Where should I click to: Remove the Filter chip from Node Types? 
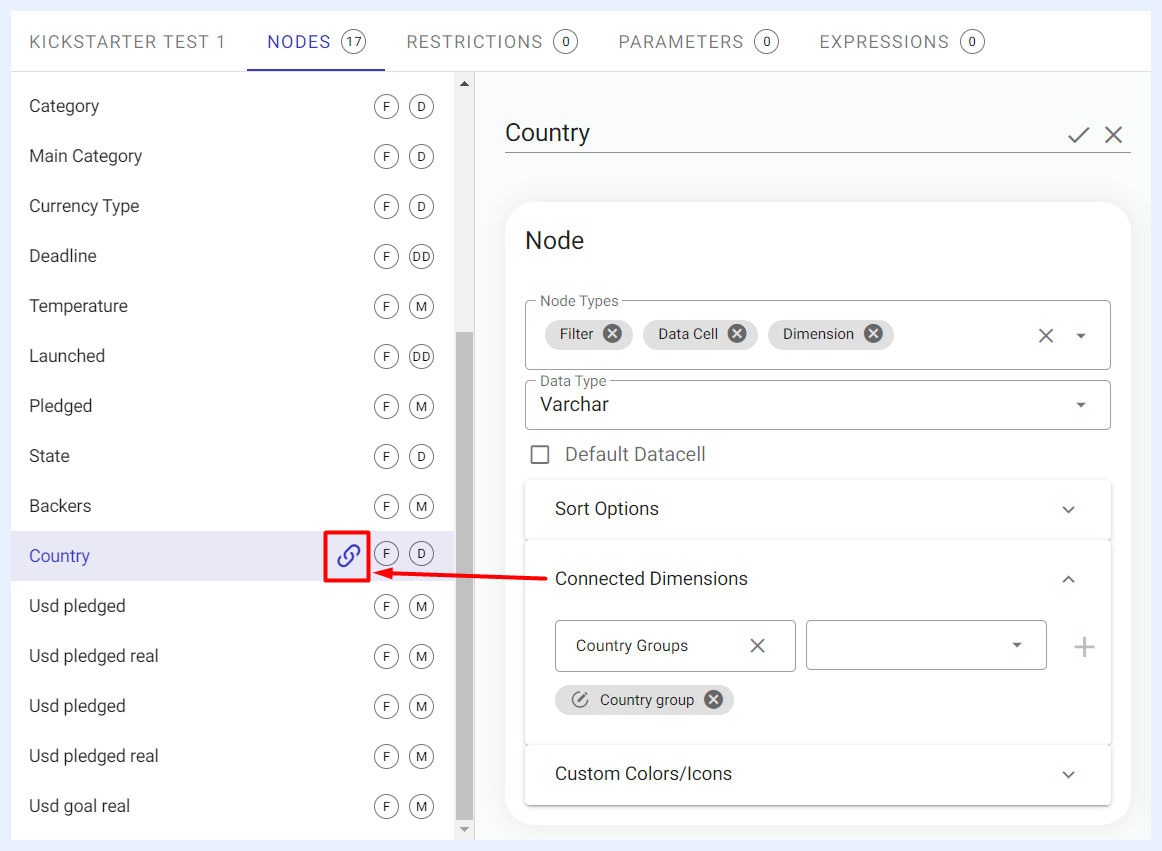pos(612,334)
